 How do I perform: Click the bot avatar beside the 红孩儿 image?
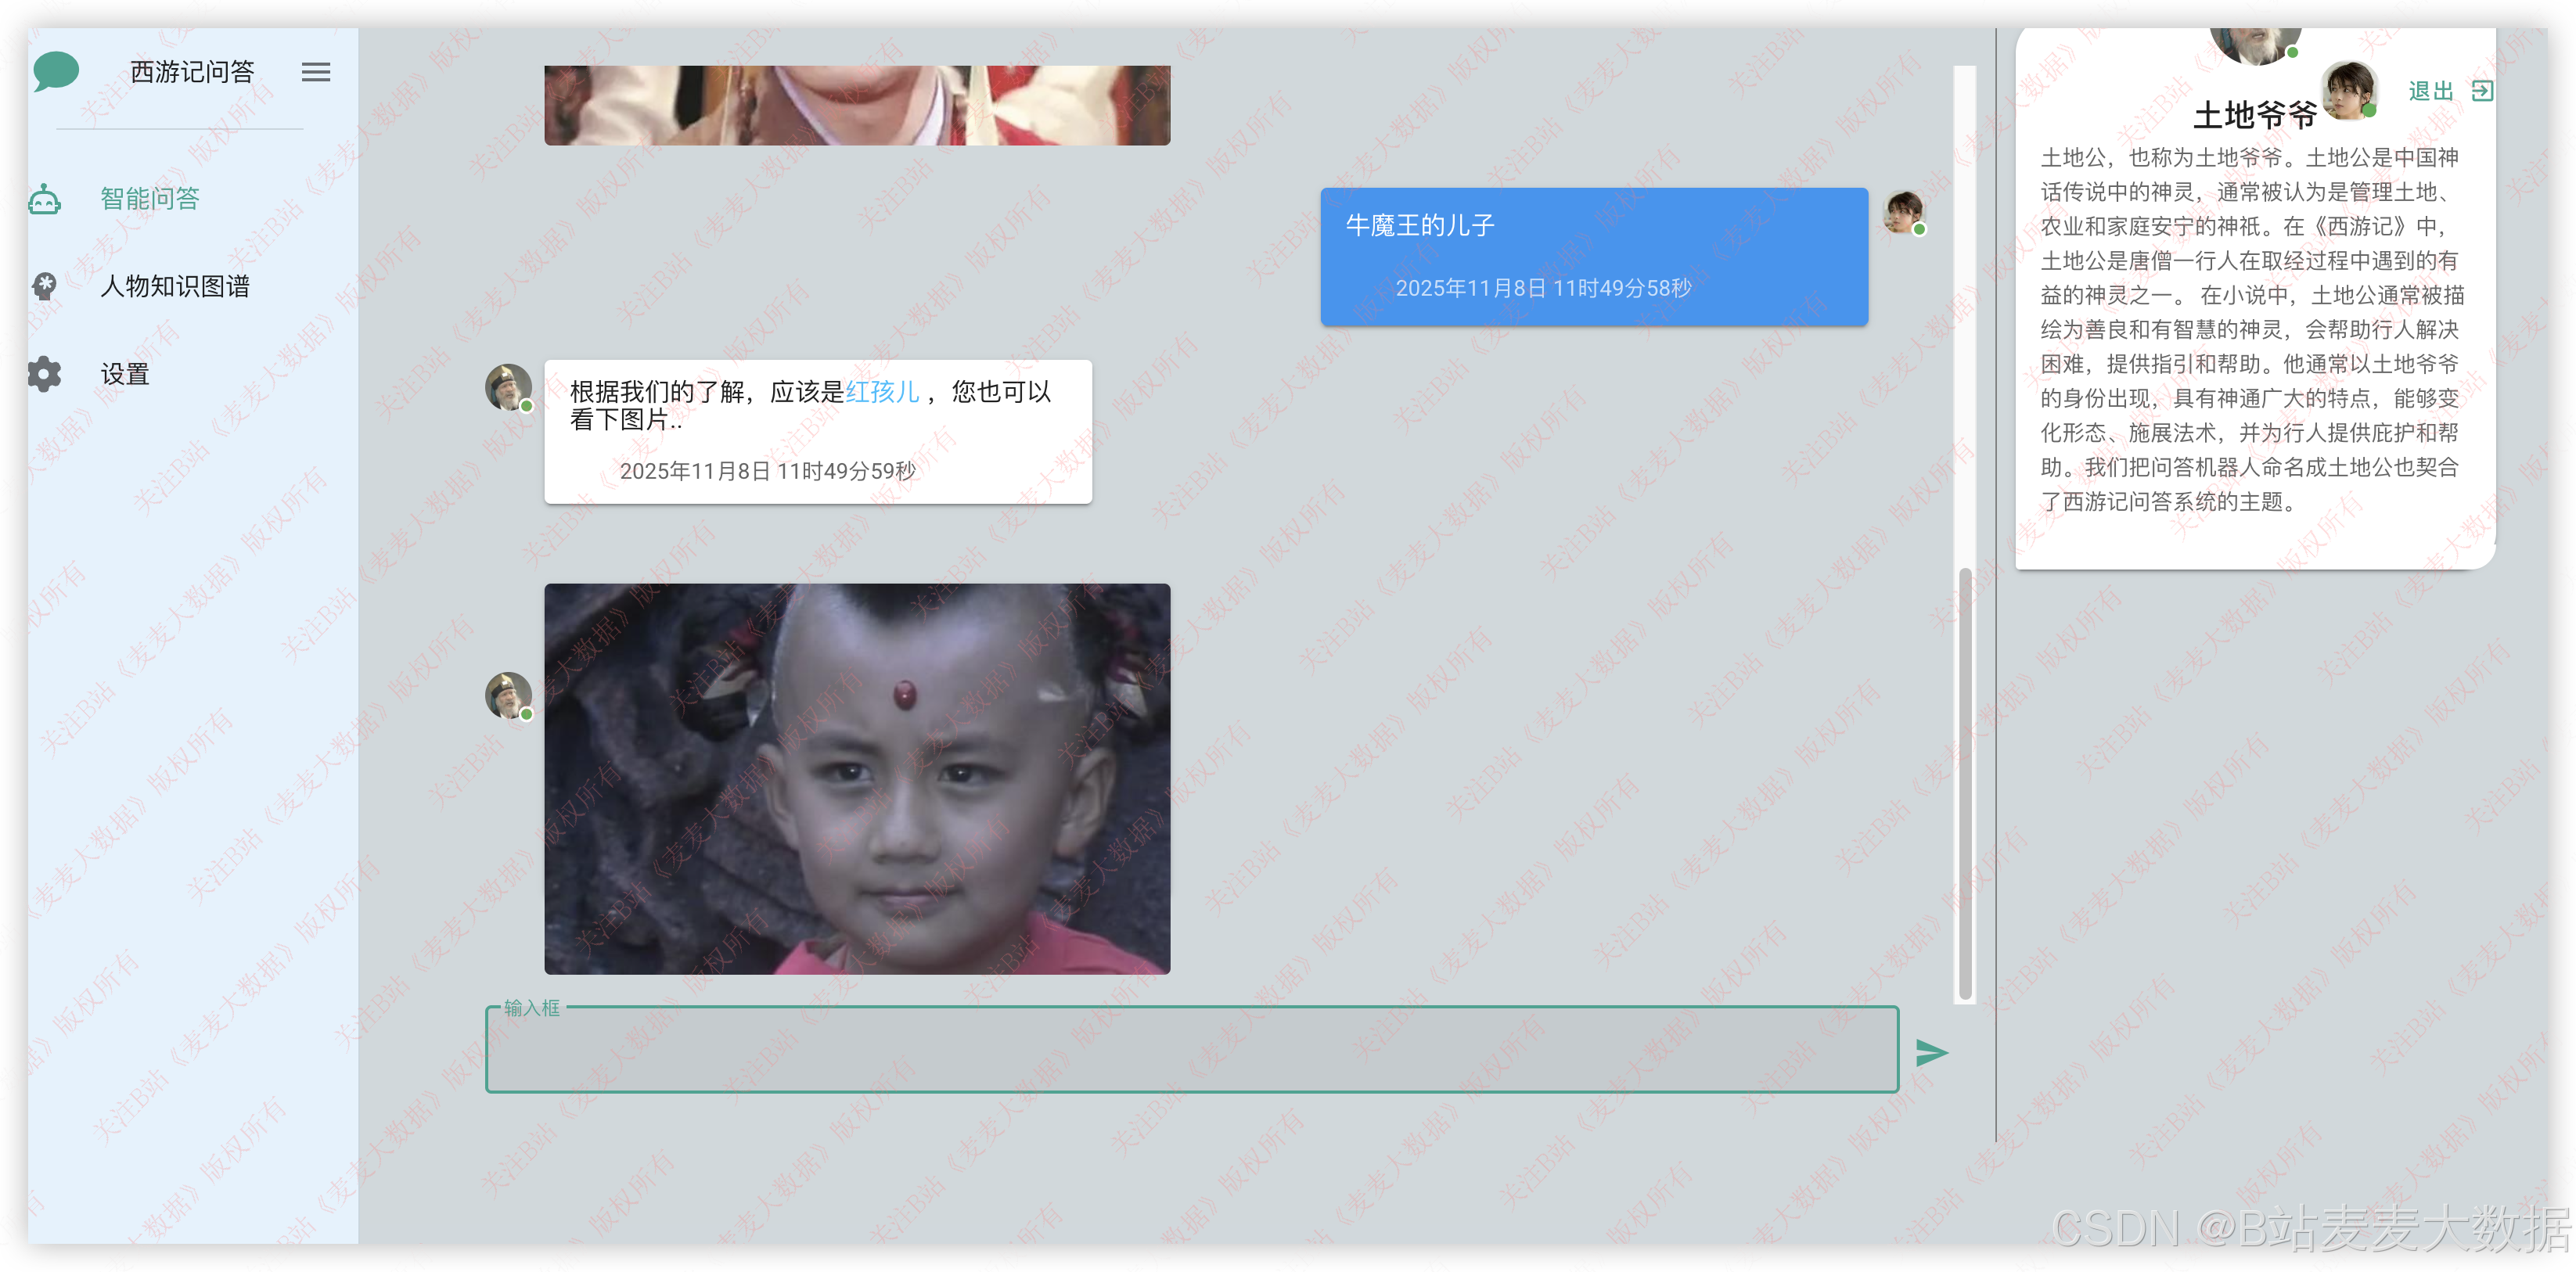(508, 695)
